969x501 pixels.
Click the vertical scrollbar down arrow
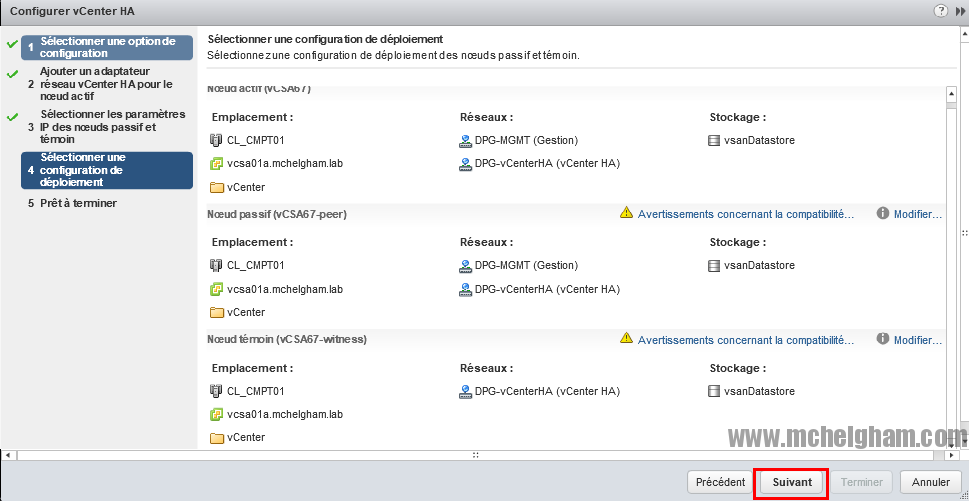tap(952, 443)
